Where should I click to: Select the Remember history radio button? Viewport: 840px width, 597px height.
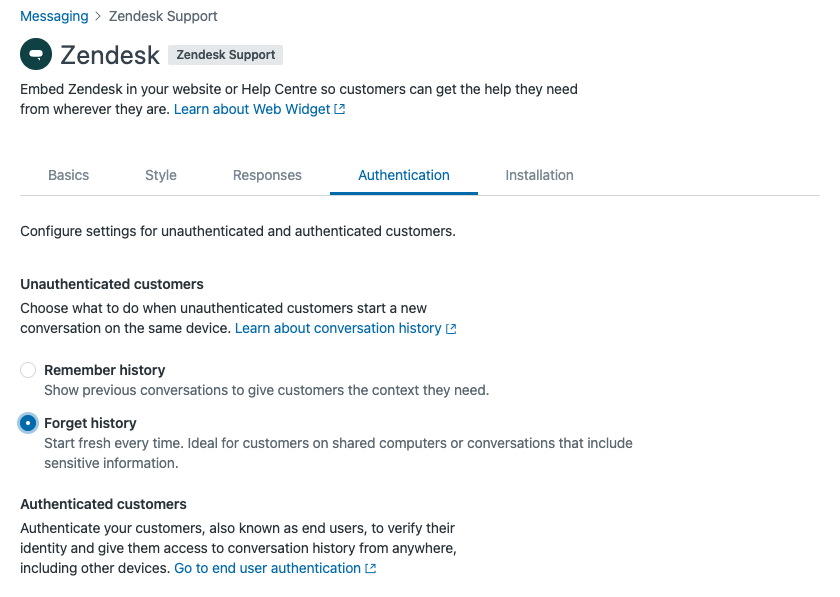click(28, 370)
